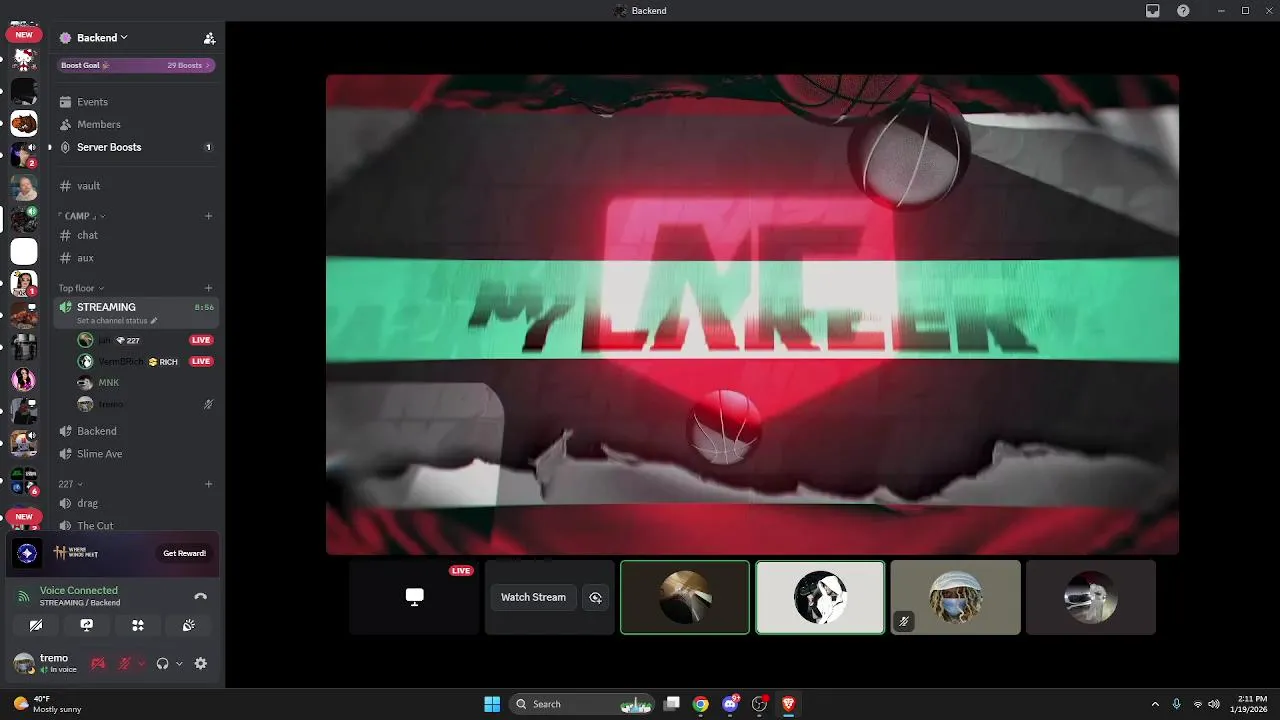Open Chrome from the taskbar
This screenshot has height=720, width=1280.
(x=701, y=704)
